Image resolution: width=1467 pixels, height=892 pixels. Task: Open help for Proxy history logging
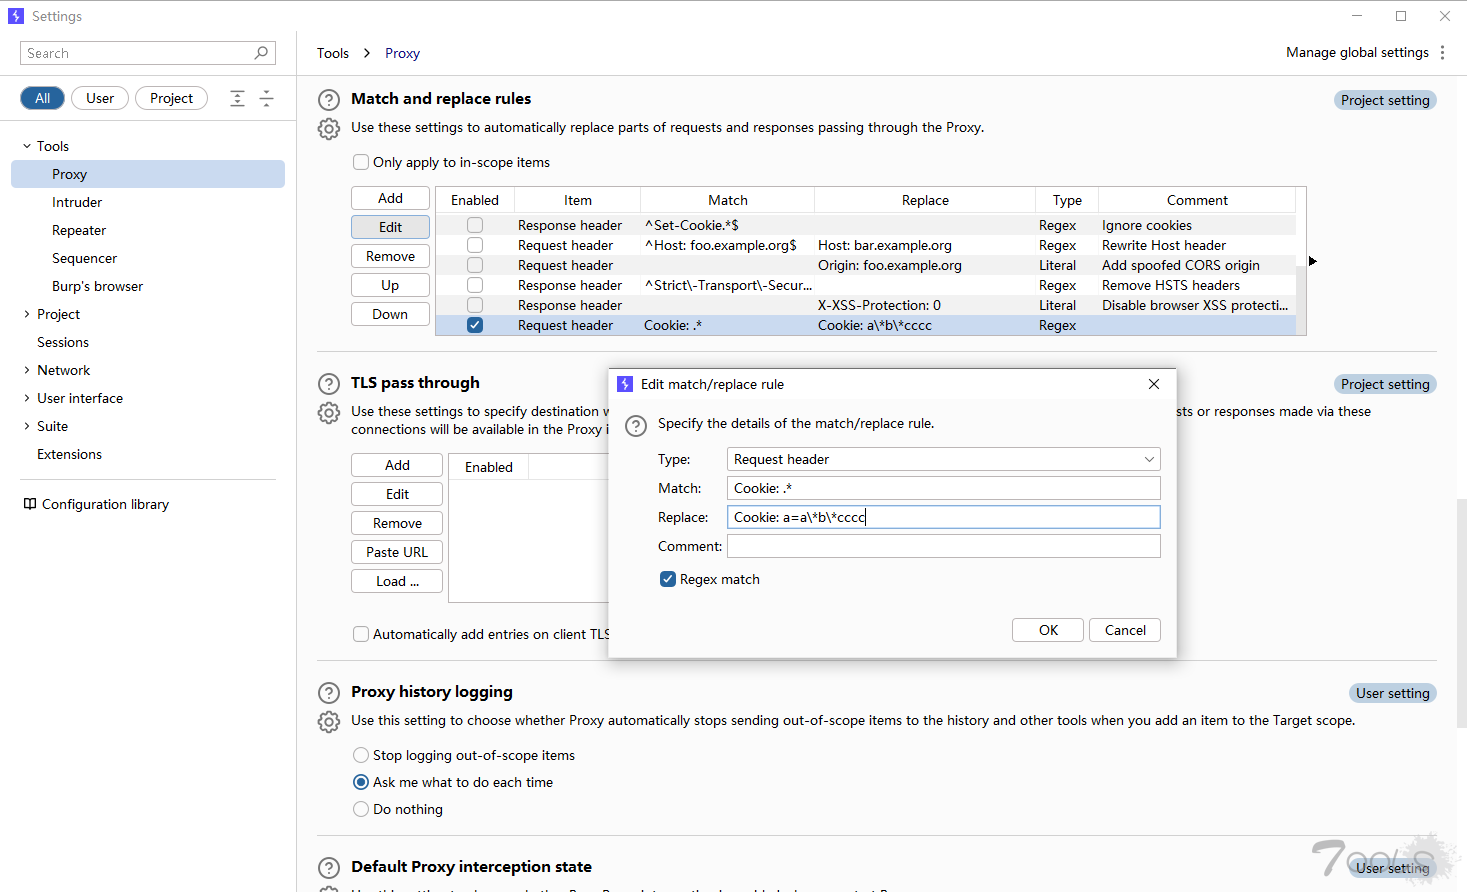(x=329, y=693)
